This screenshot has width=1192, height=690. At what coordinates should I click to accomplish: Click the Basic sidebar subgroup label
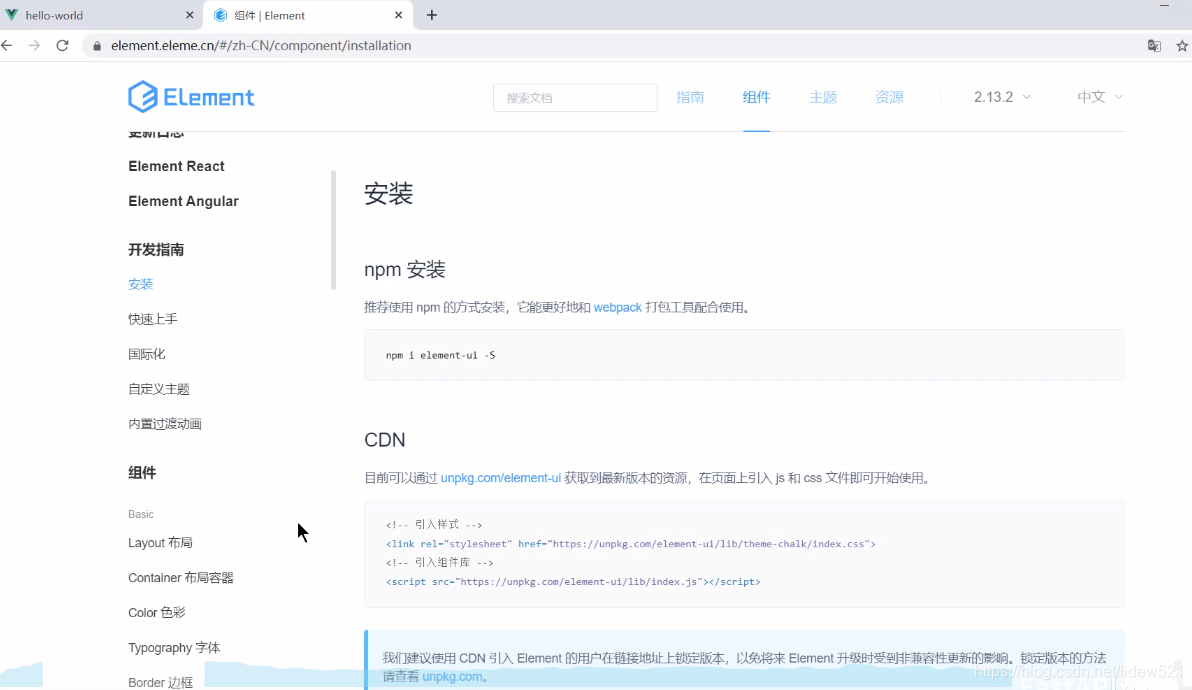[141, 514]
